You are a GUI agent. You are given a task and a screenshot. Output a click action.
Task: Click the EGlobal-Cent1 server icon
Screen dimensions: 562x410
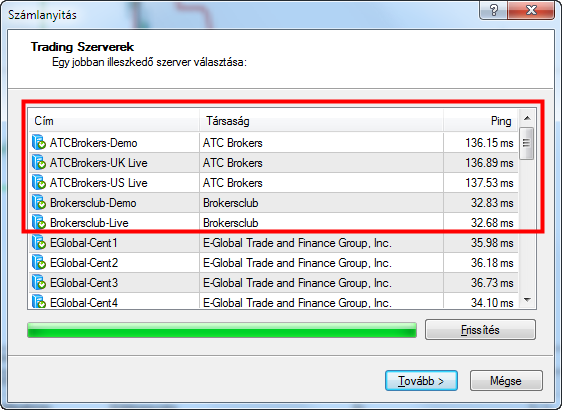click(39, 243)
